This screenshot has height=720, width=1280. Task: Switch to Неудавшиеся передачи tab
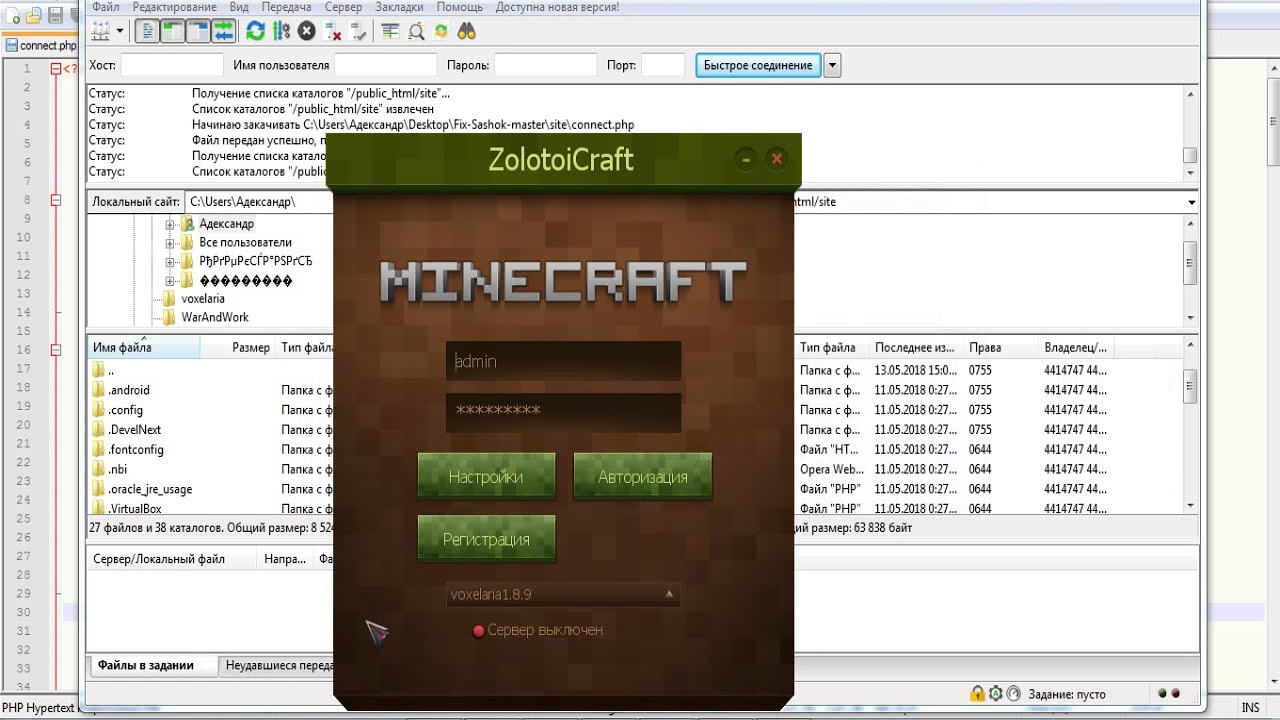coord(278,665)
